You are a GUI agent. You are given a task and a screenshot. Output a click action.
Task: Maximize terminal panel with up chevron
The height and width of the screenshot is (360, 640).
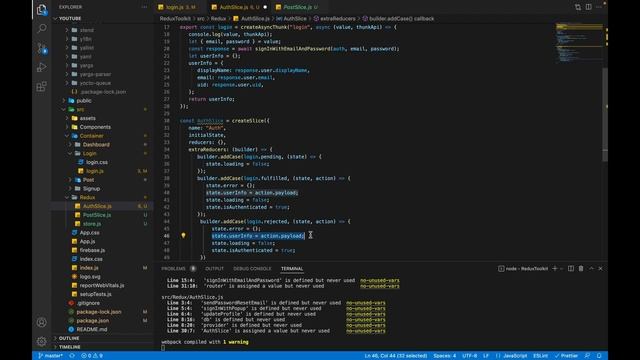591,269
